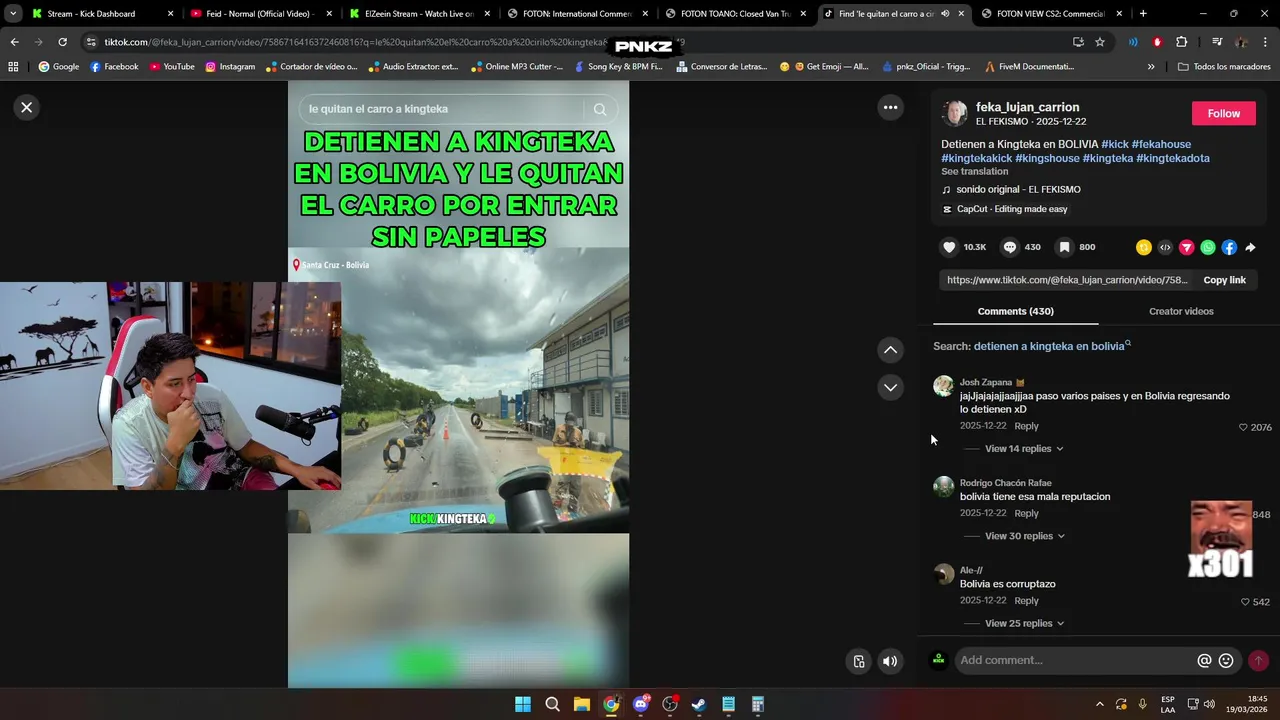Send to friends with red paper plane
Viewport: 1280px width, 720px height.
tap(1187, 247)
